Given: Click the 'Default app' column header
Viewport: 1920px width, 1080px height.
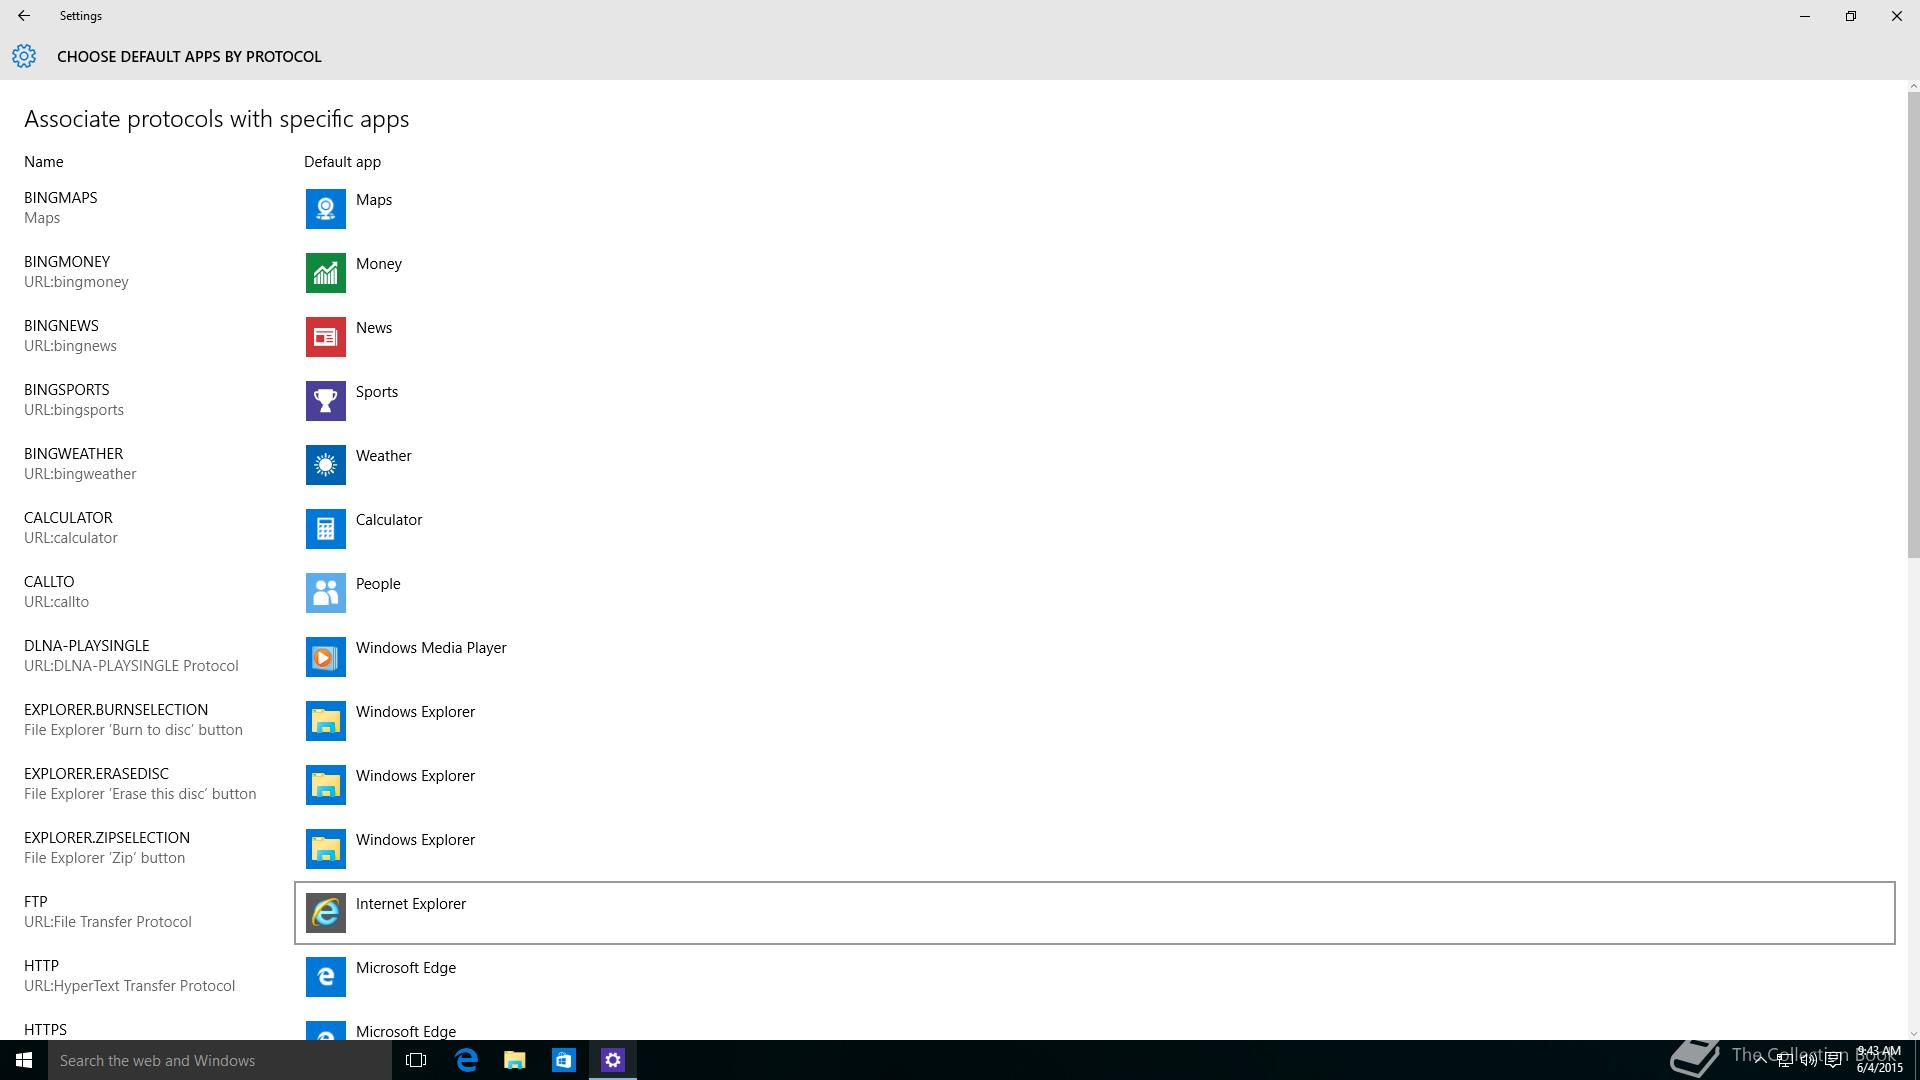Looking at the screenshot, I should tap(342, 162).
